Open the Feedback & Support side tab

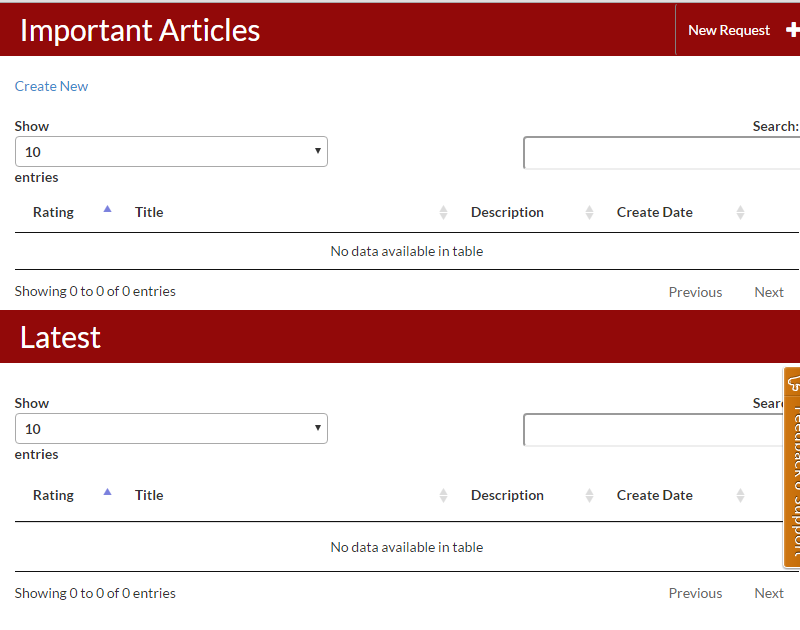792,466
